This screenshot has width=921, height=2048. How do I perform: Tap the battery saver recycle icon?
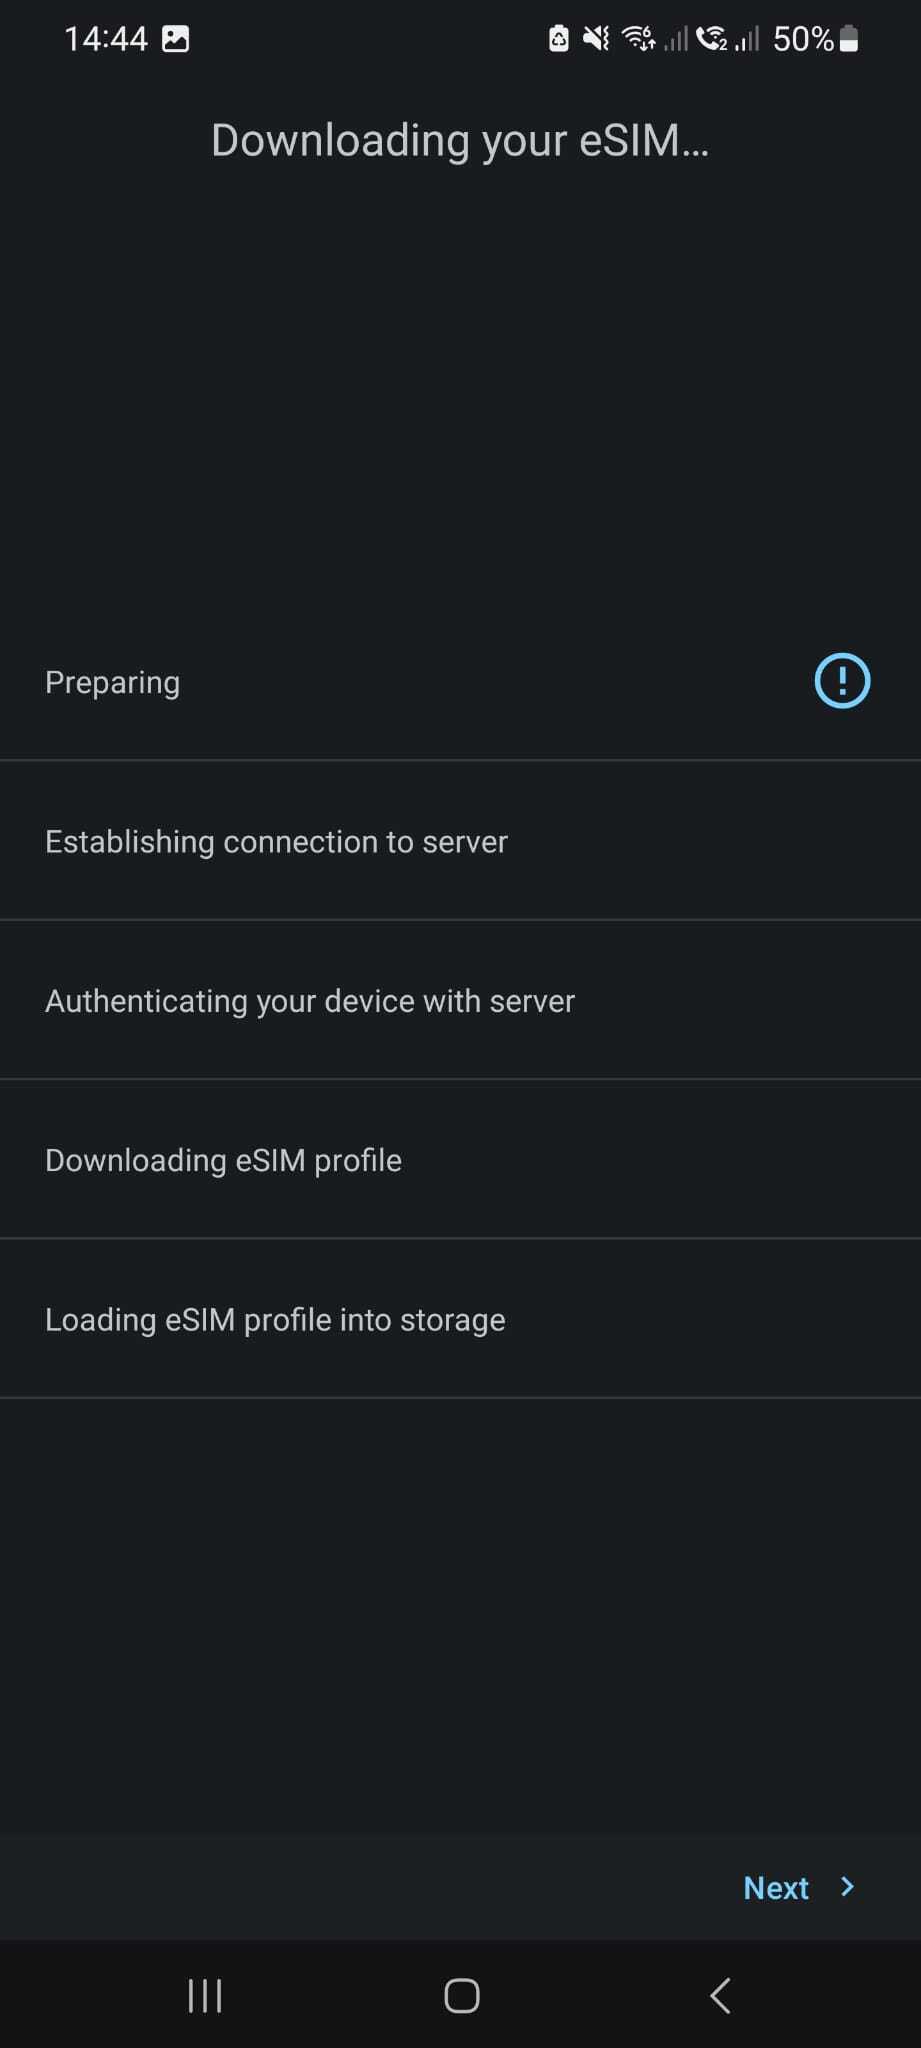click(559, 39)
